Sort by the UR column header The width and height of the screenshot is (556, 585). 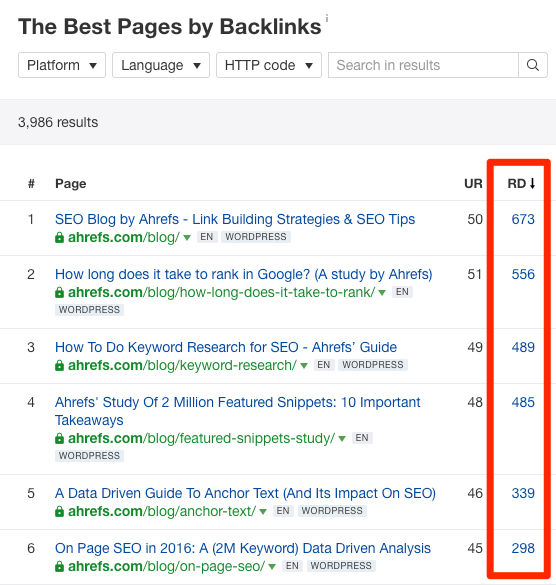(x=473, y=184)
